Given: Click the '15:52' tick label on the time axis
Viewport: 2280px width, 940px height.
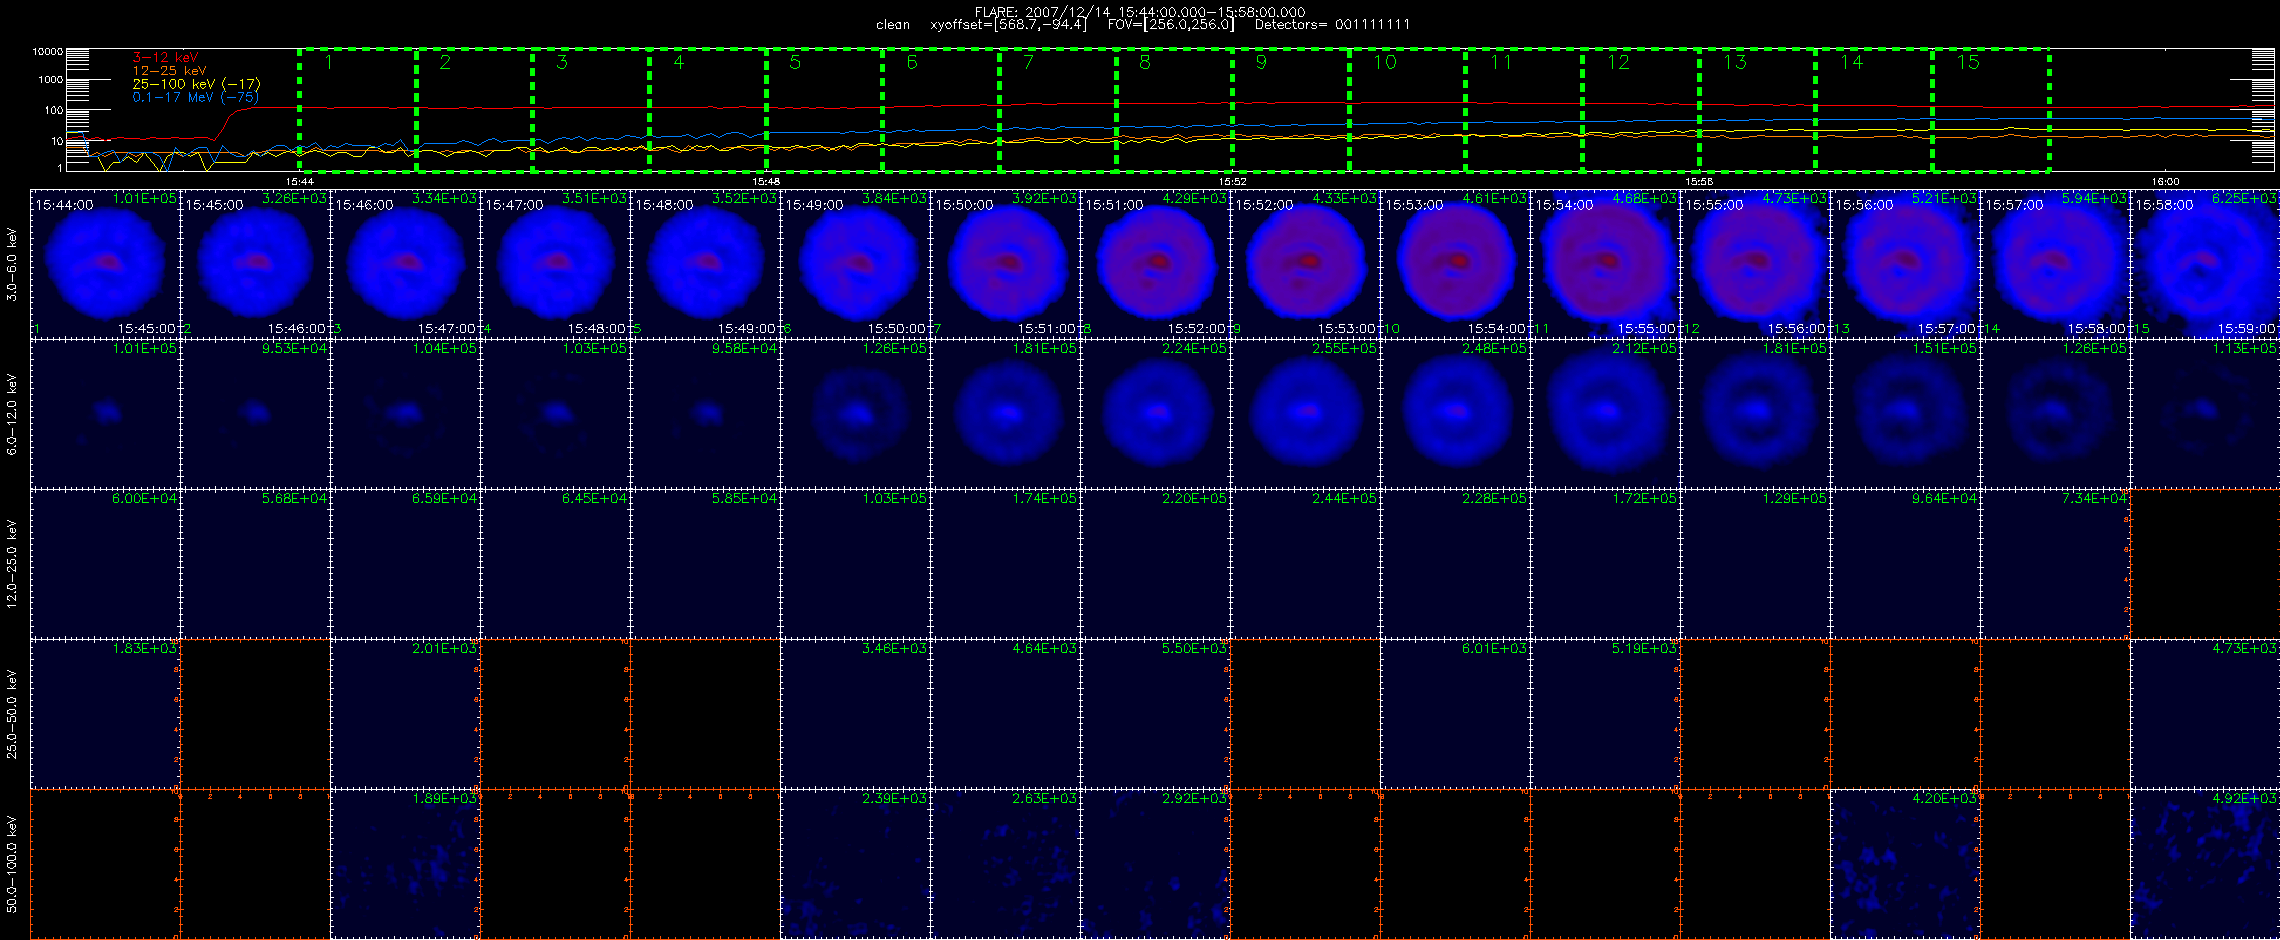Looking at the screenshot, I should point(1233,181).
